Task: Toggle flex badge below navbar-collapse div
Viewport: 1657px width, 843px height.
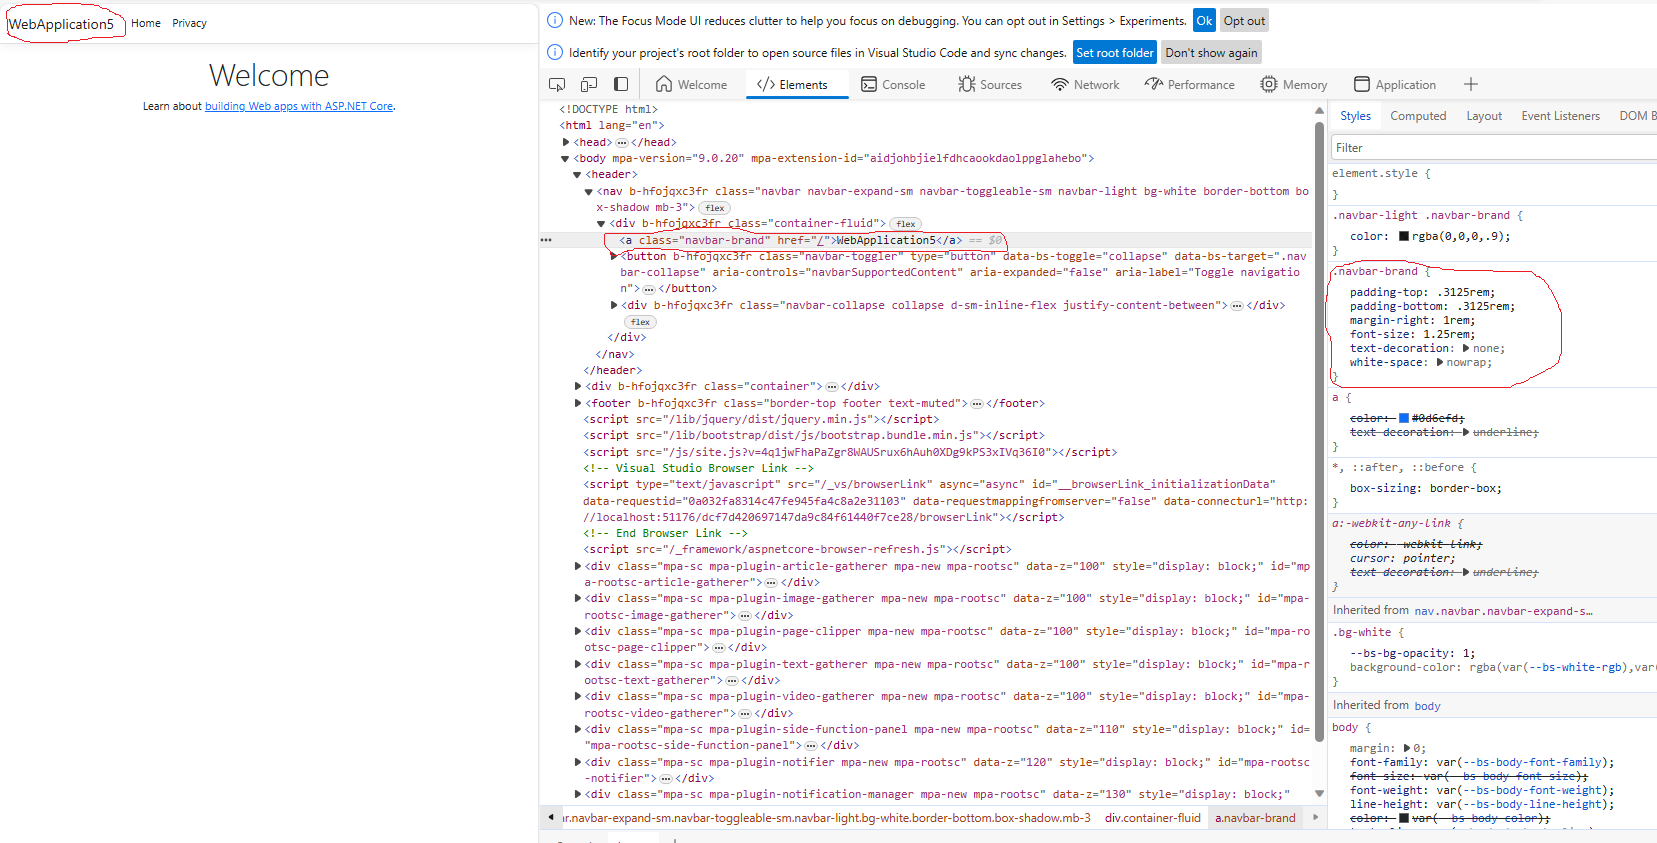Action: click(x=640, y=322)
